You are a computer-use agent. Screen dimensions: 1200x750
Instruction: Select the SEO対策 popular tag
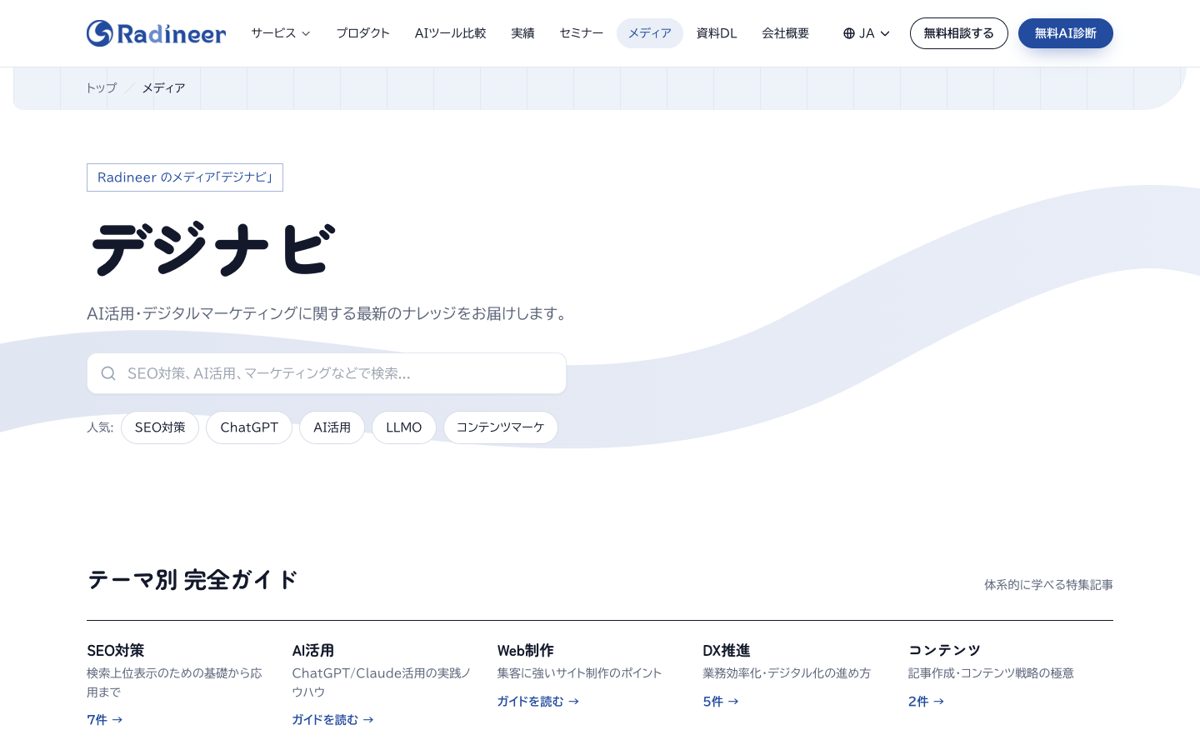click(160, 427)
